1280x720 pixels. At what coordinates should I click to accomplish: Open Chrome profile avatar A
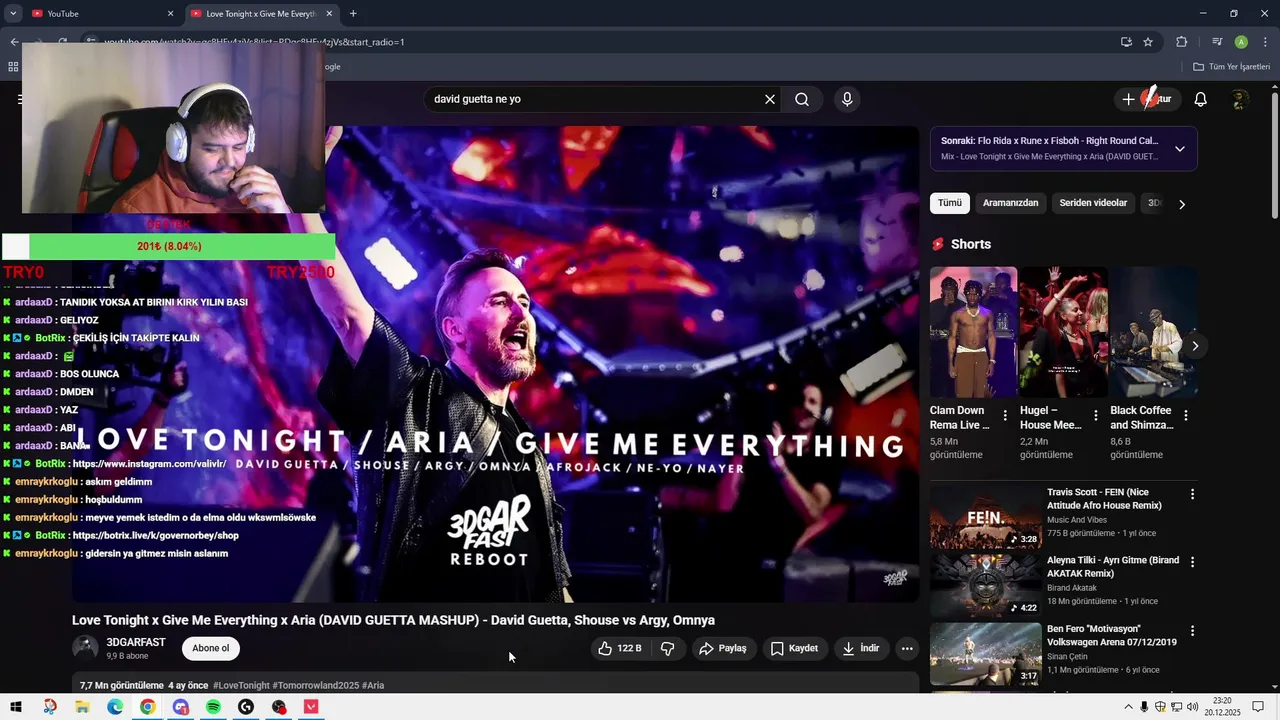1241,42
